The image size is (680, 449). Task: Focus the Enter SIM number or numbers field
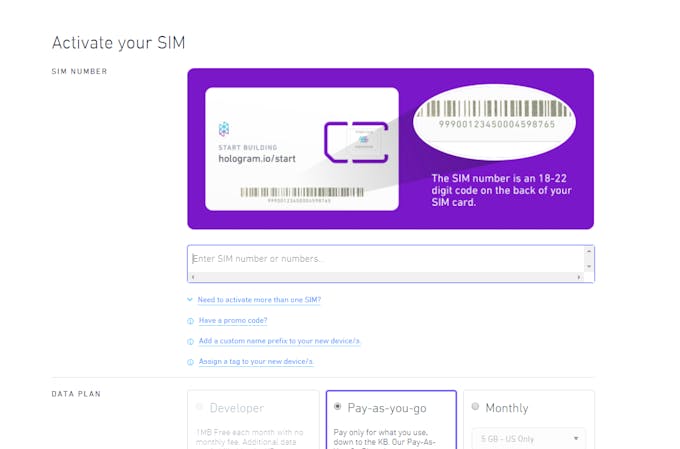point(386,259)
